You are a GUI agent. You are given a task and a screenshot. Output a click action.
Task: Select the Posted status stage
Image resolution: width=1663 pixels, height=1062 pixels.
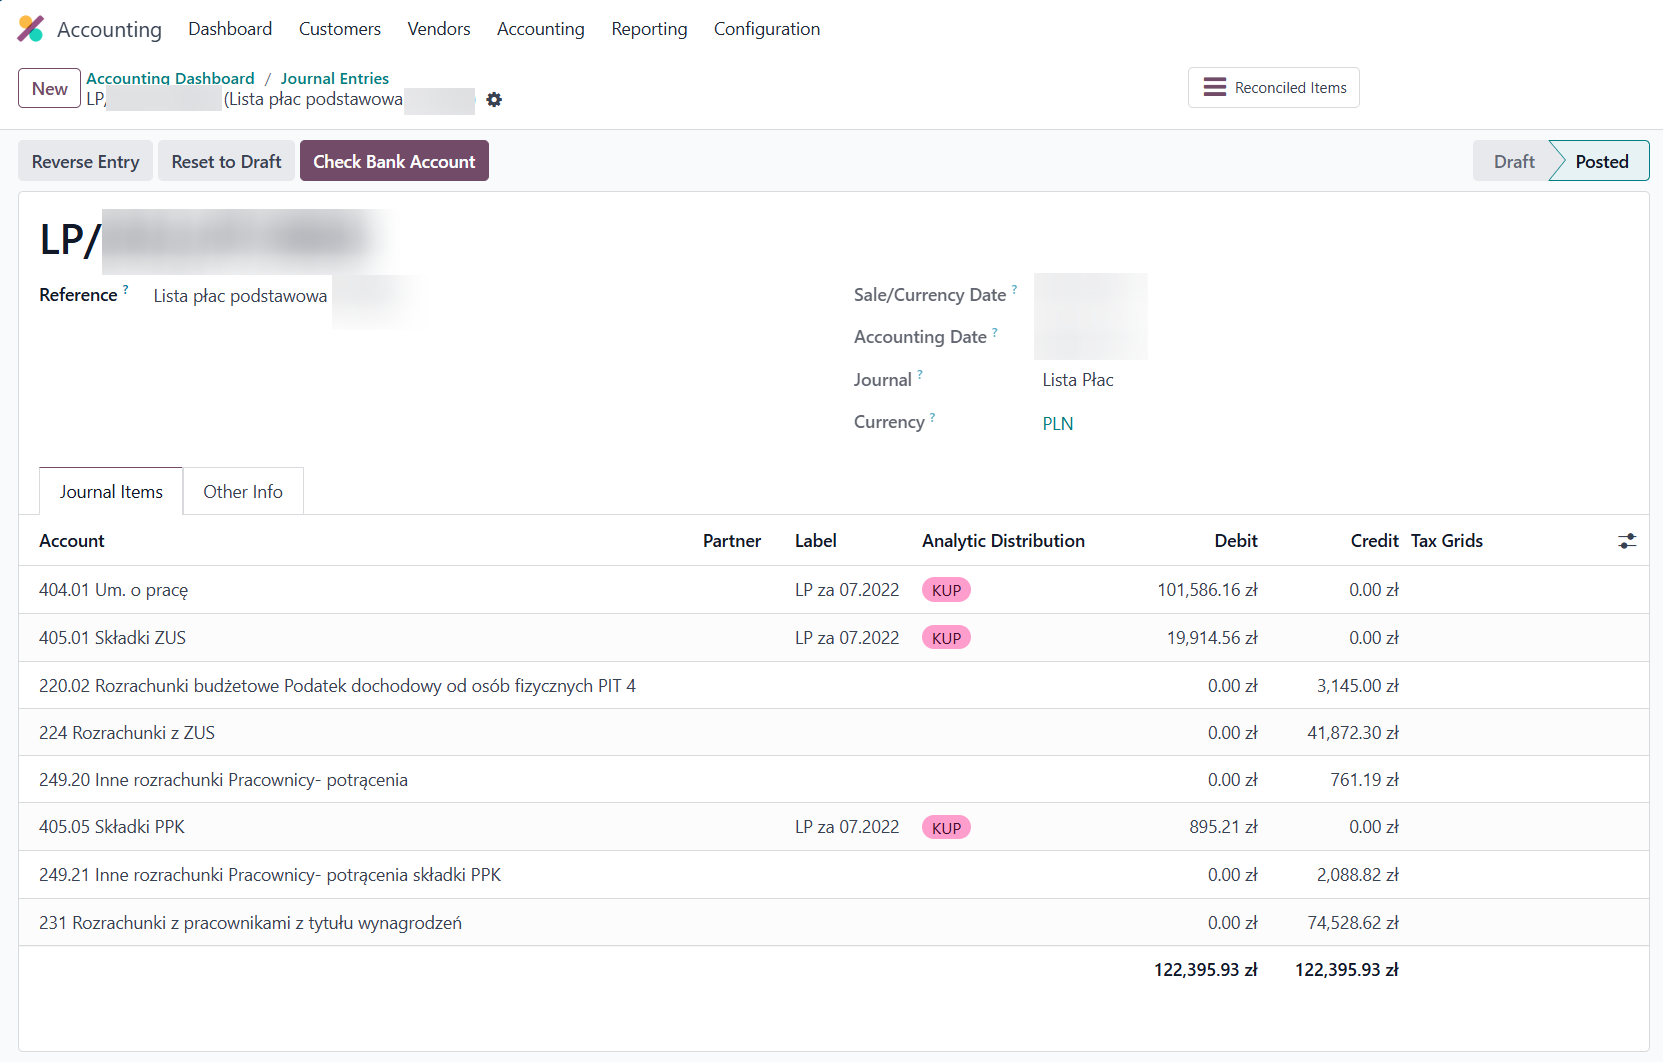point(1601,162)
